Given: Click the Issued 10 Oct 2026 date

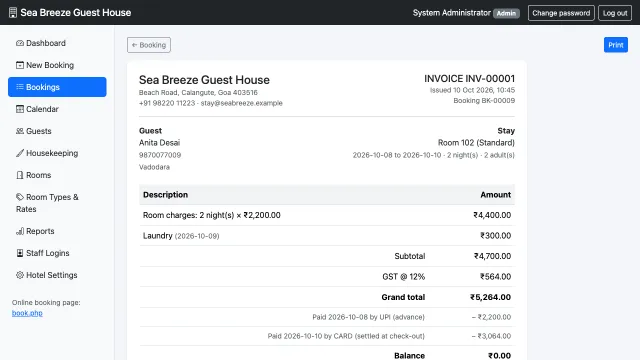Looking at the screenshot, I should pos(472,90).
